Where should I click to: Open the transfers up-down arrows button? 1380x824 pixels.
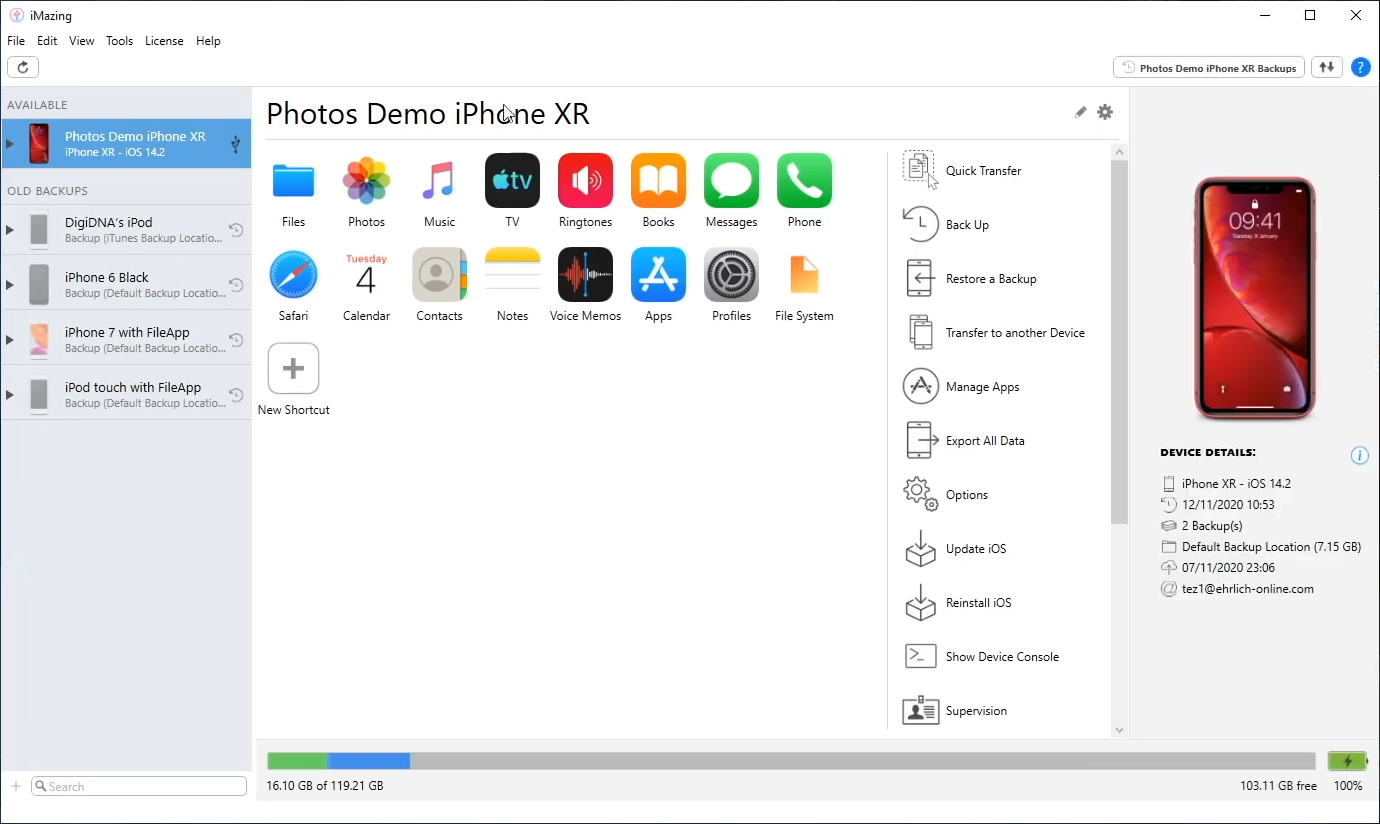pos(1327,67)
